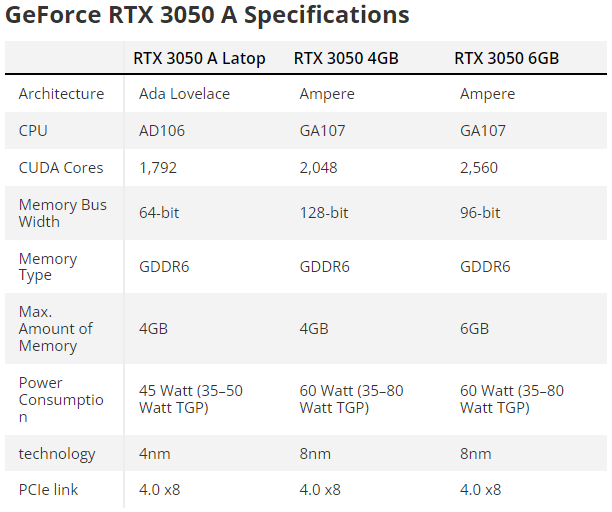Select the 'PCIe link' row label
Viewport: 612px width, 512px height.
[x=48, y=490]
